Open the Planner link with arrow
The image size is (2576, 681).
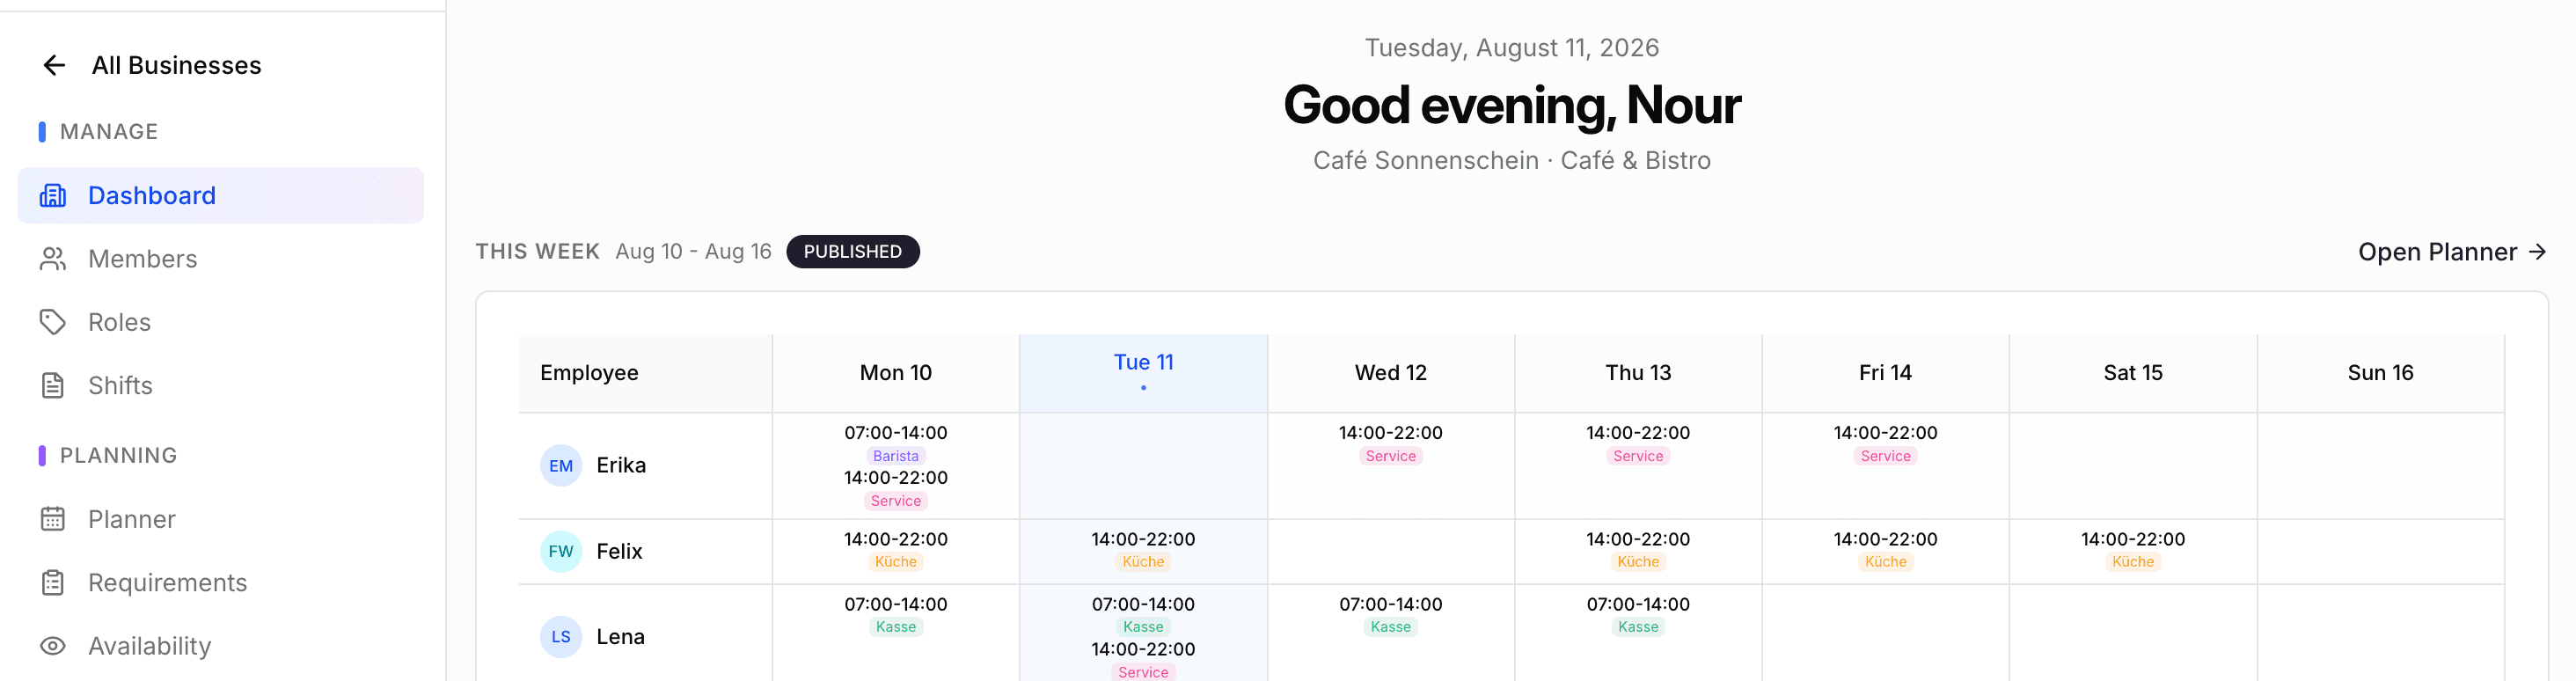click(x=2451, y=252)
